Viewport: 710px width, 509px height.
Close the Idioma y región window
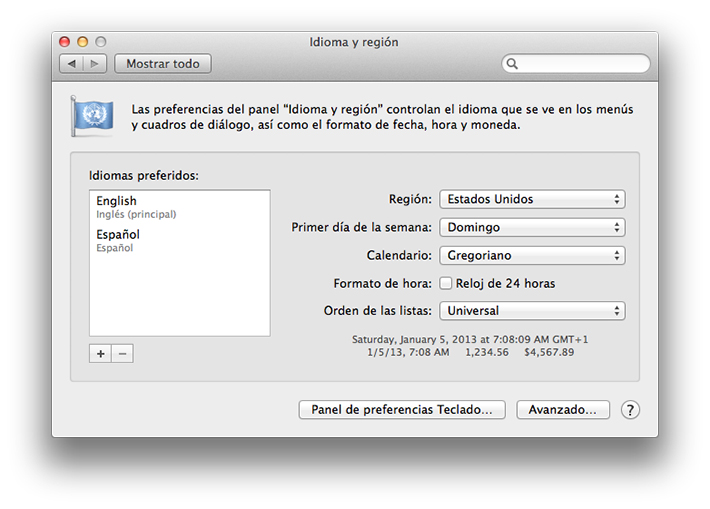pos(65,42)
